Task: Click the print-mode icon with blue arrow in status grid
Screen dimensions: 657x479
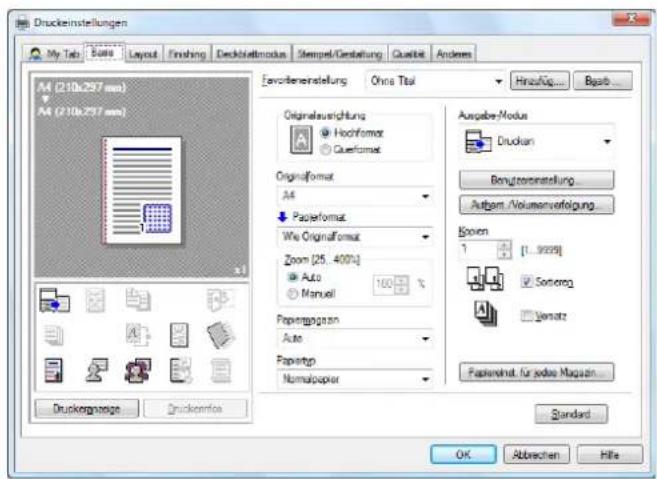Action: click(55, 300)
